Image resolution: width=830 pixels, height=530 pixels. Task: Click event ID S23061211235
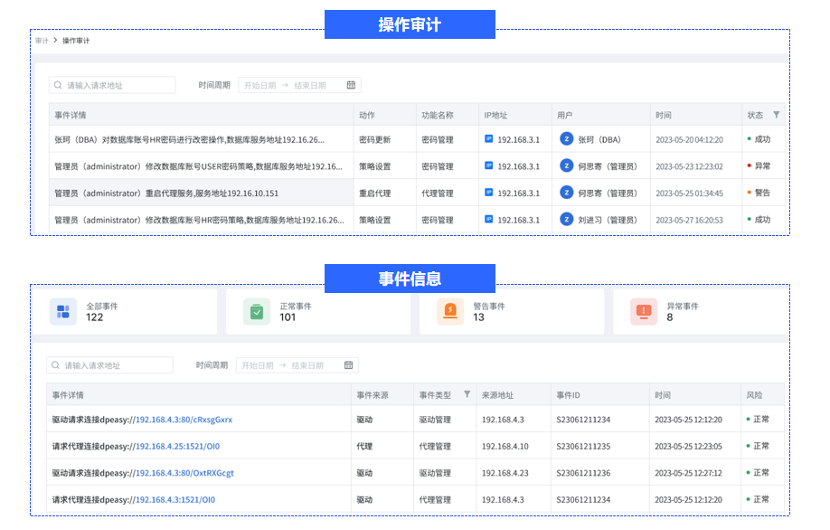click(583, 446)
